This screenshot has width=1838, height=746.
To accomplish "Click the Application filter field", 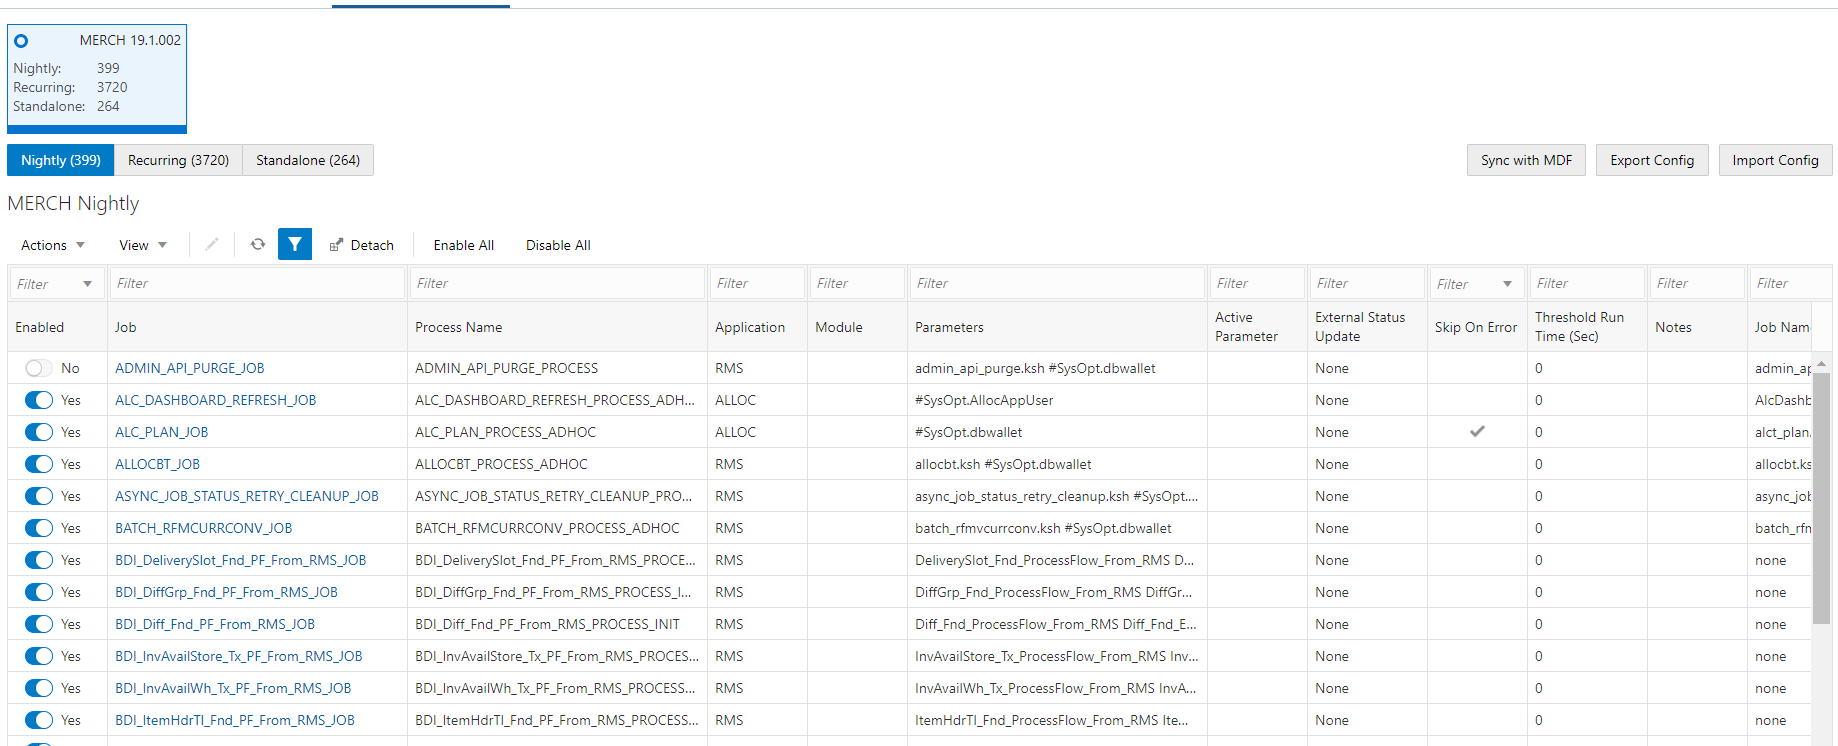I will tap(757, 283).
